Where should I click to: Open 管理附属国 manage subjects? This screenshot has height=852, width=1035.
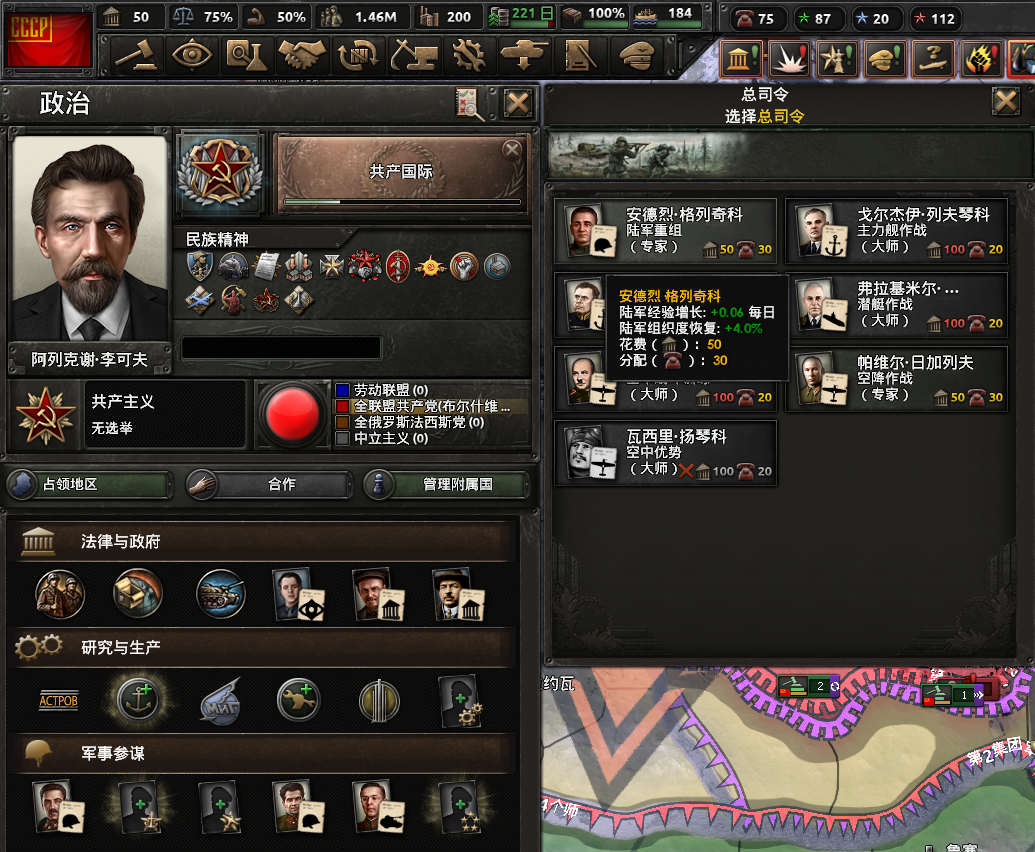[x=446, y=484]
